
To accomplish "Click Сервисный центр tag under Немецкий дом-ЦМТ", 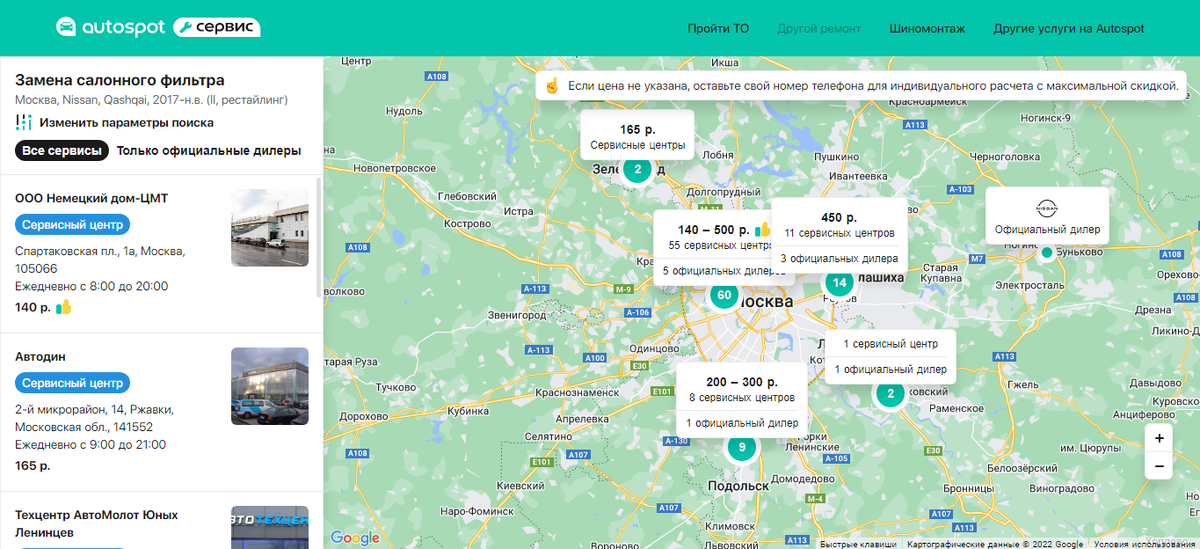I will (72, 225).
